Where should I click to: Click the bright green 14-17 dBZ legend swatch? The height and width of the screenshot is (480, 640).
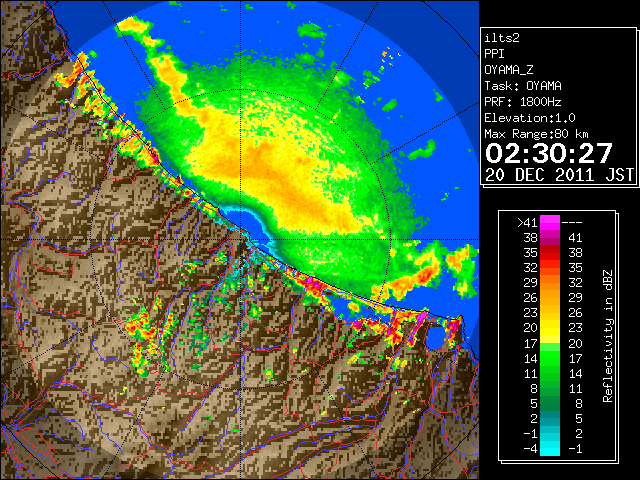pyautogui.click(x=550, y=358)
